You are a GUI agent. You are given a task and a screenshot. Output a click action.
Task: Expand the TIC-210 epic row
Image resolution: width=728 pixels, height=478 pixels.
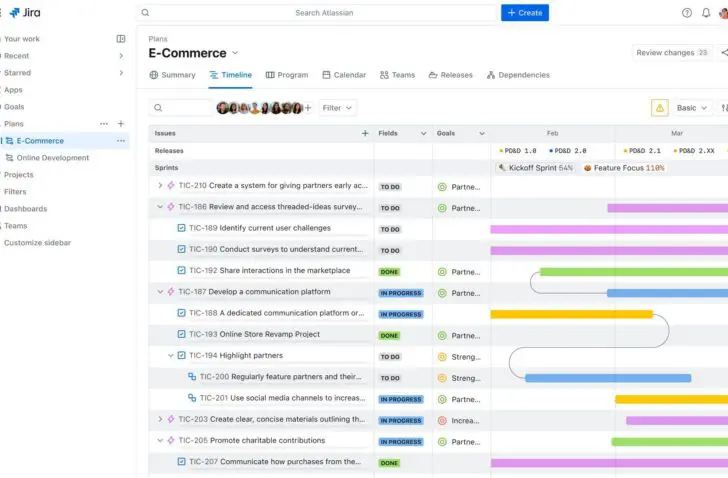160,186
